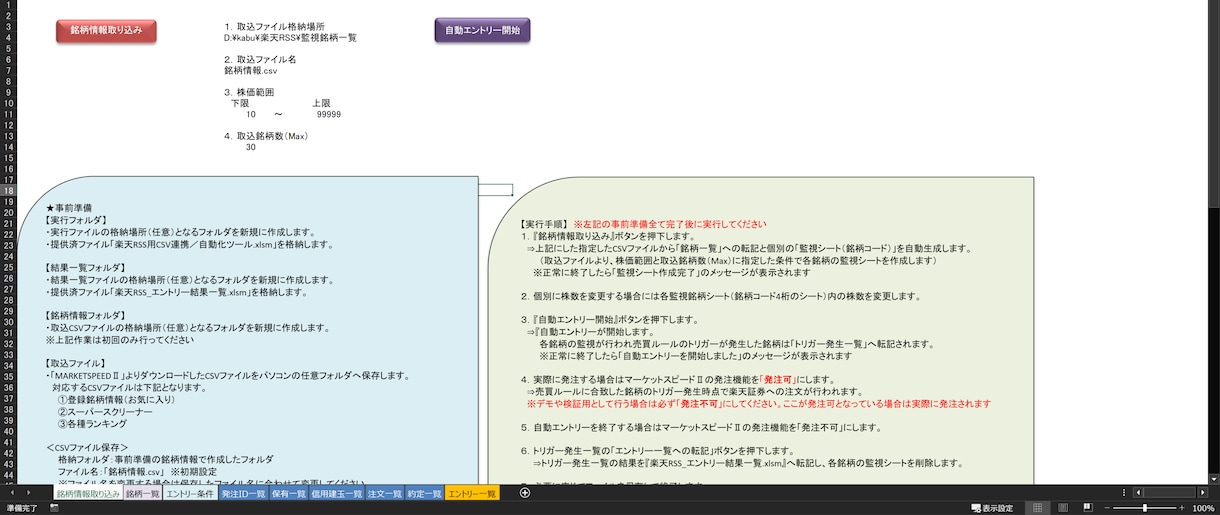Image resolution: width=1220 pixels, height=515 pixels.
Task: Click horizontal scrollbar left arrow
Action: [x=1136, y=493]
